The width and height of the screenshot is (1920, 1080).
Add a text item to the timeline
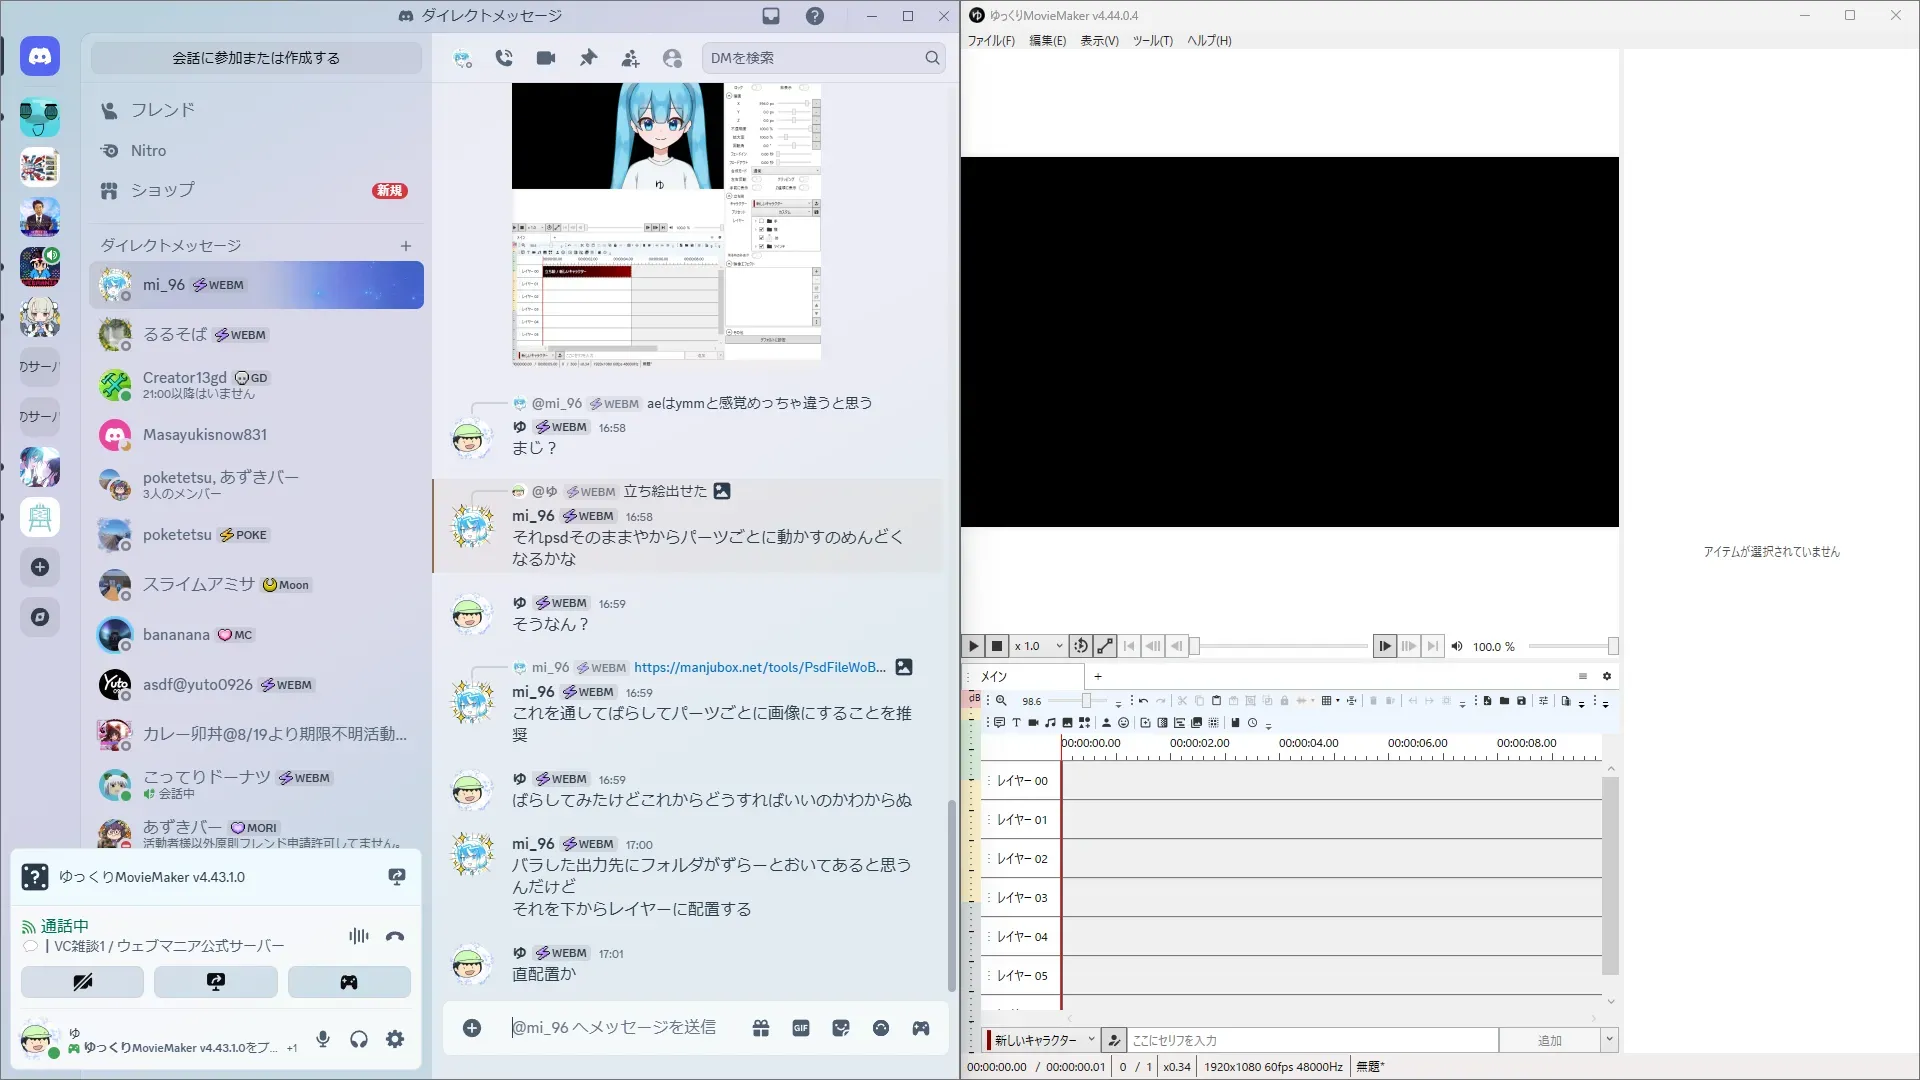[1016, 723]
